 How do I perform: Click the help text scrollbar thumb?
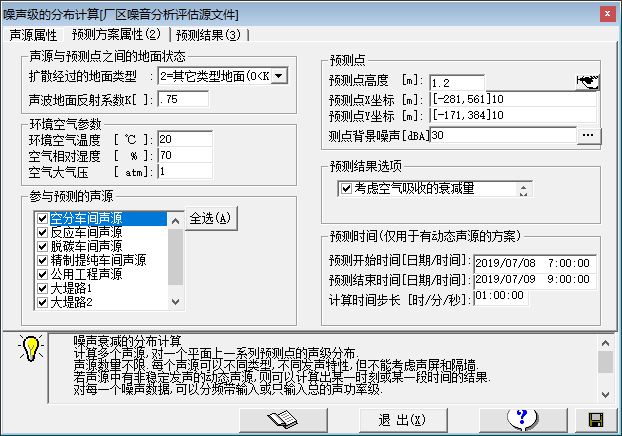point(605,362)
